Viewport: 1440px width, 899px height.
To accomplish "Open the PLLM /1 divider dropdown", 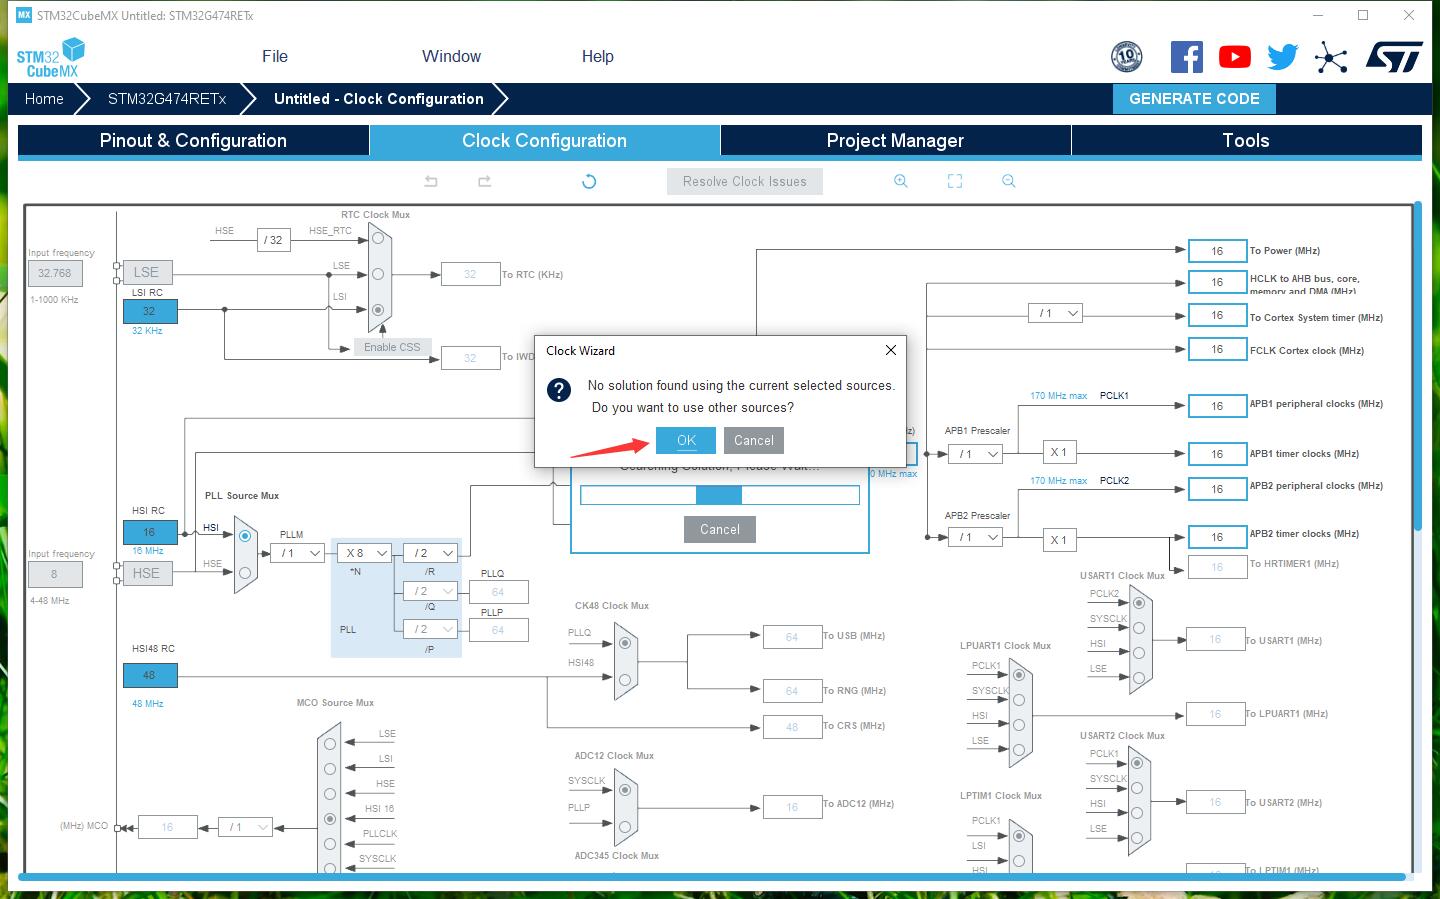I will pyautogui.click(x=298, y=553).
